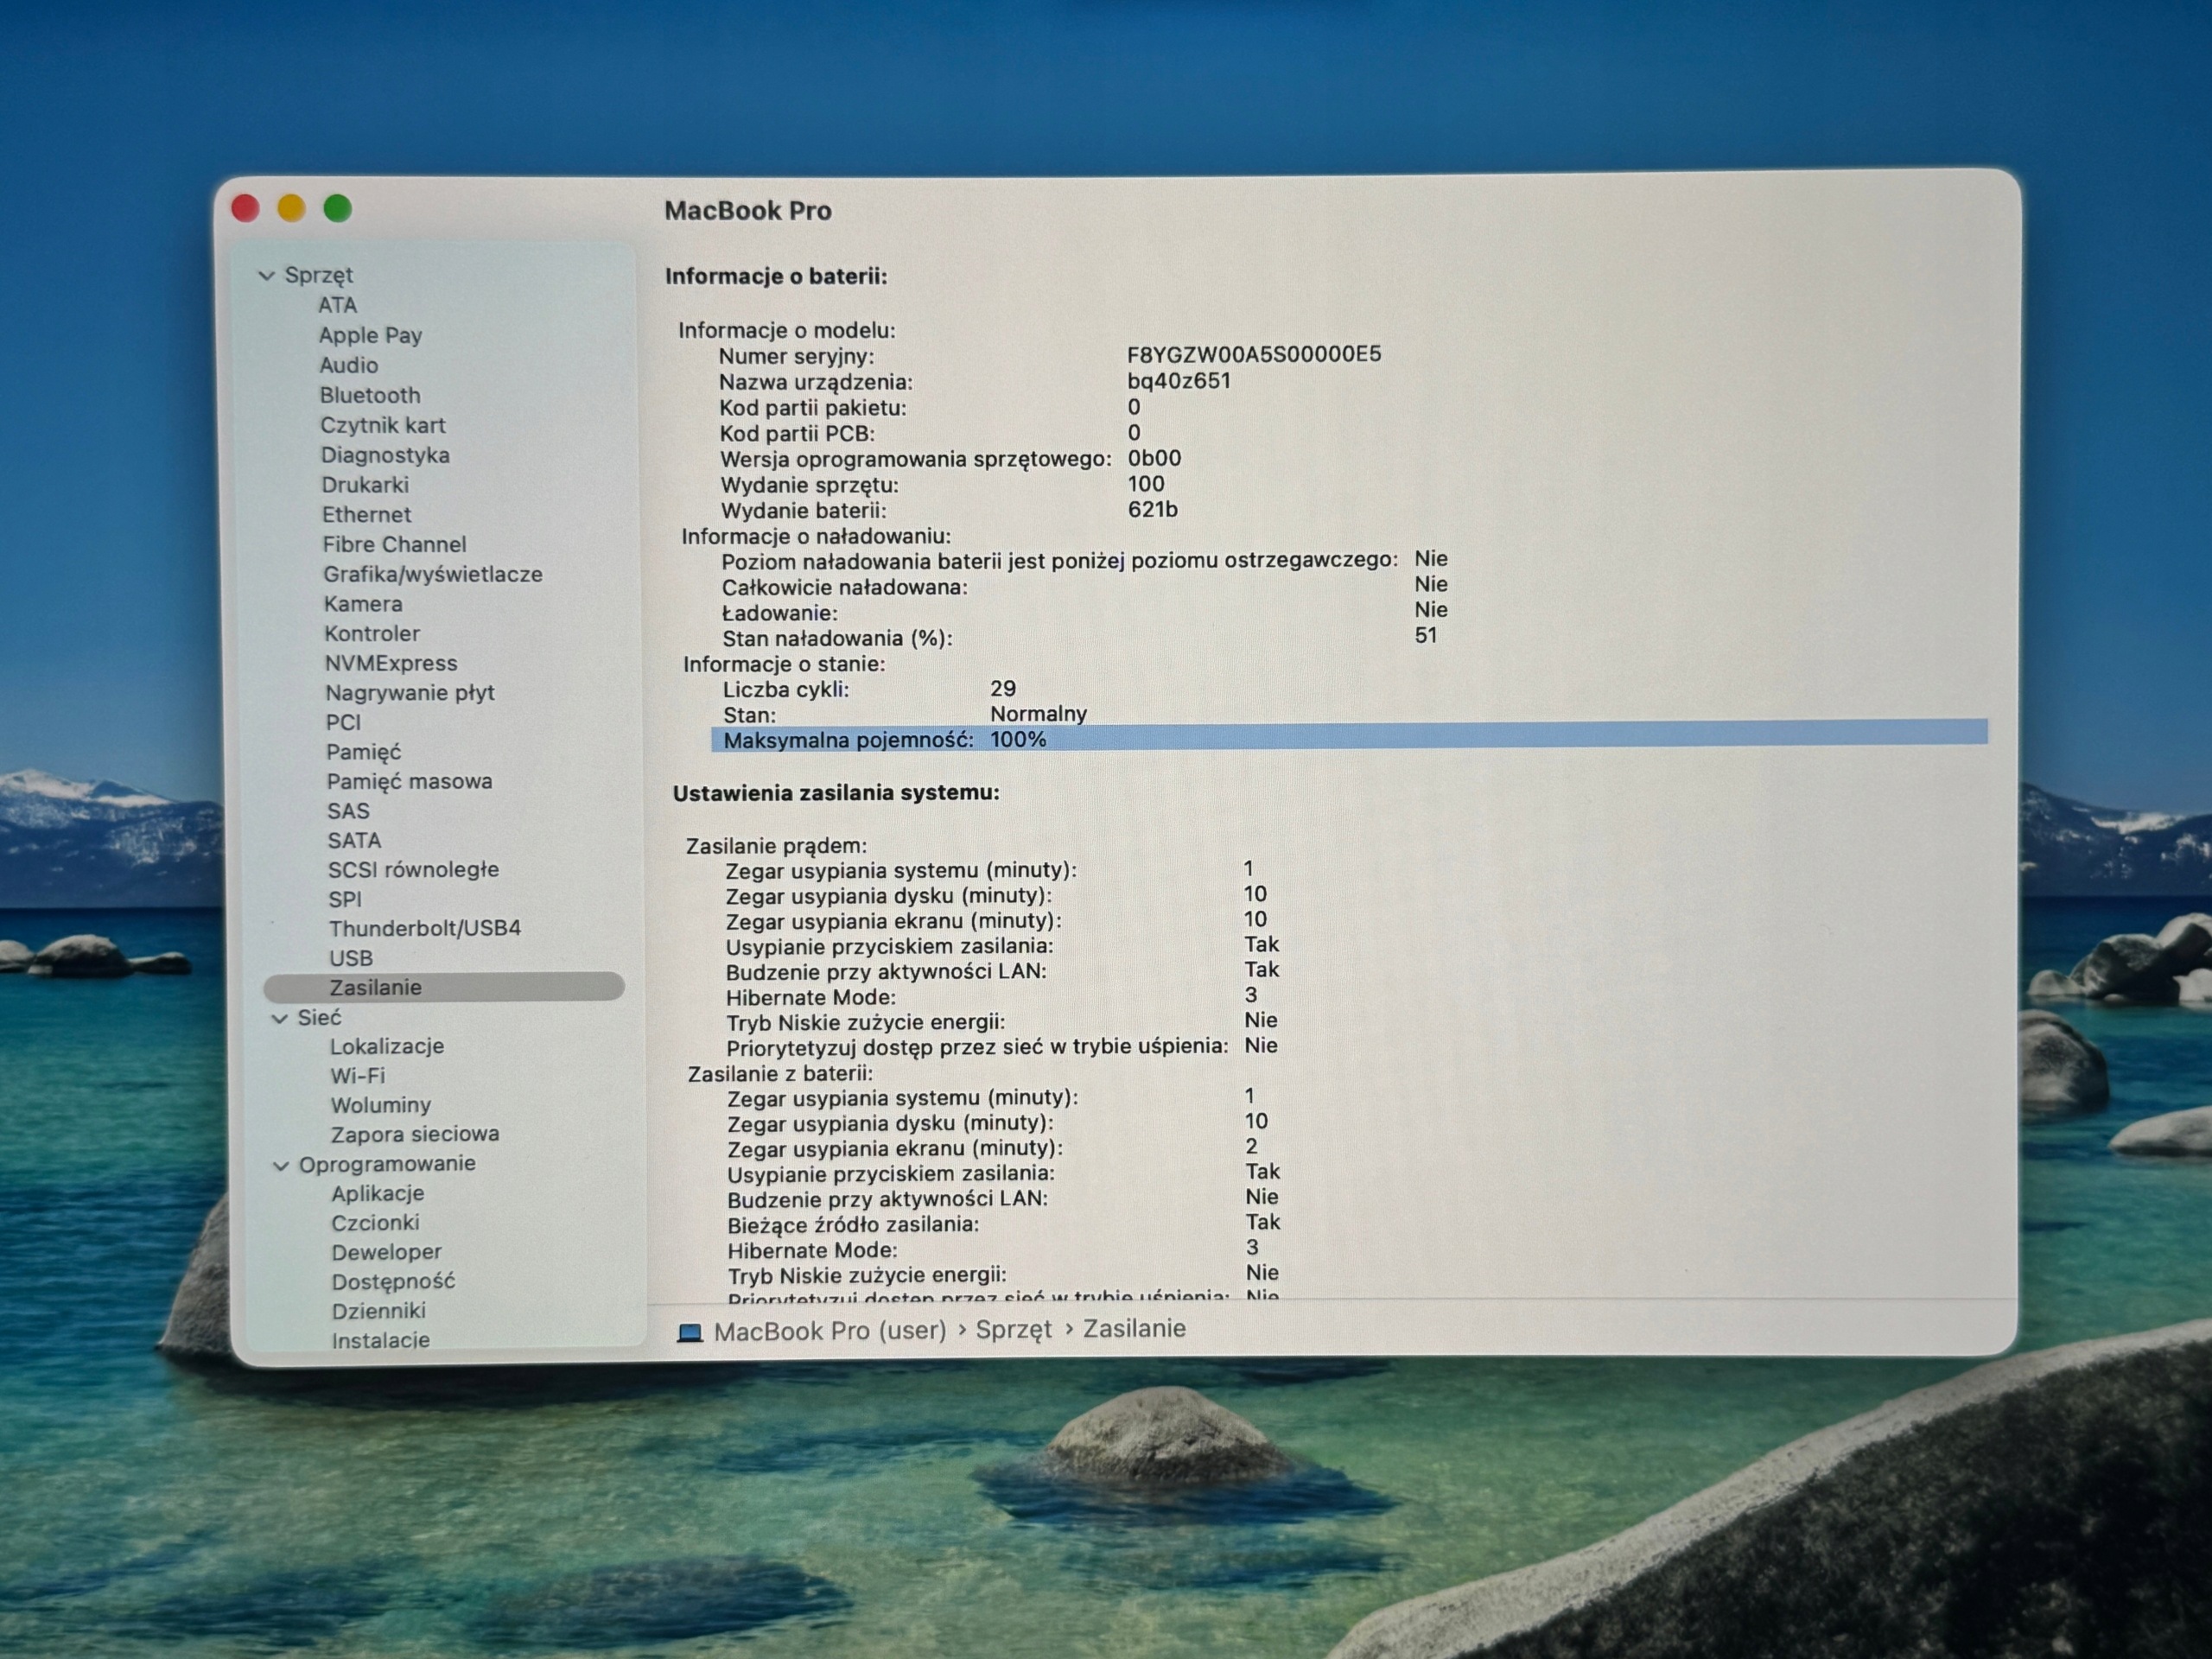This screenshot has height=1659, width=2212.
Task: Collapse the Sprzęt section chevron
Action: tap(266, 276)
